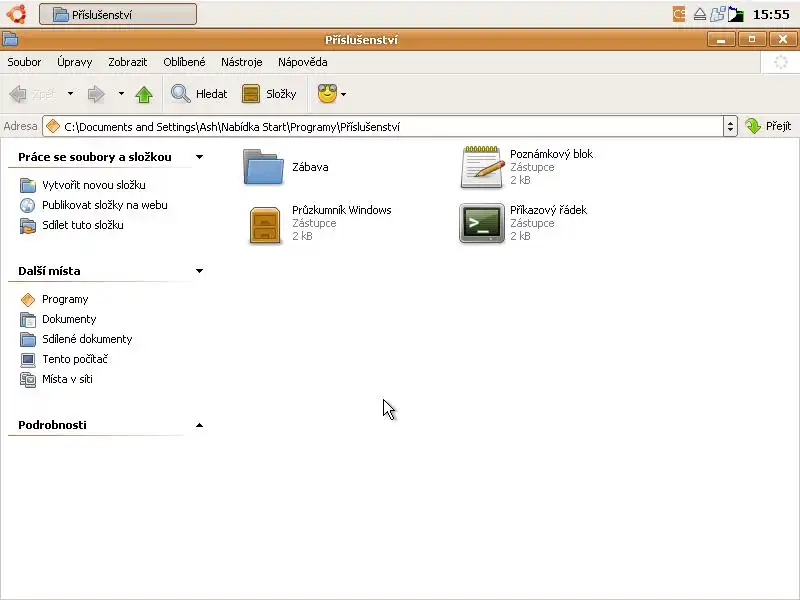Open the Forward history dropdown arrow

pos(121,93)
